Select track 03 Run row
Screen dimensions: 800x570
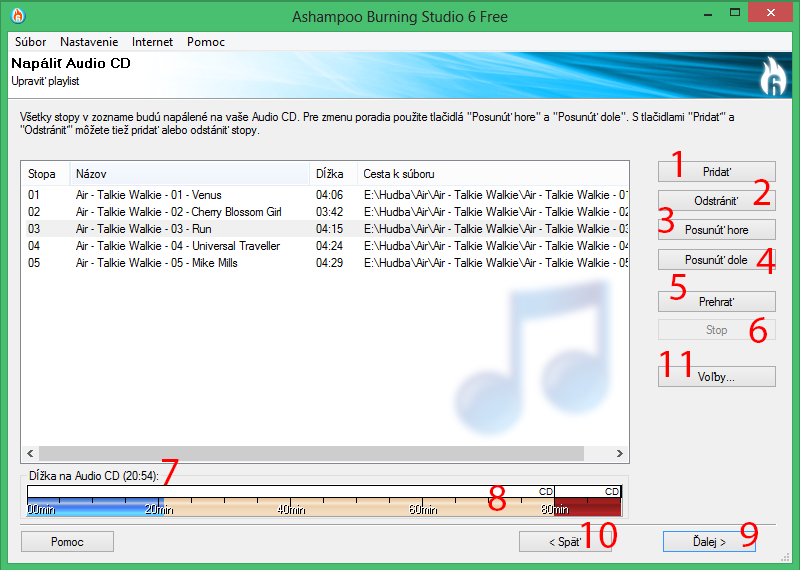pyautogui.click(x=325, y=229)
